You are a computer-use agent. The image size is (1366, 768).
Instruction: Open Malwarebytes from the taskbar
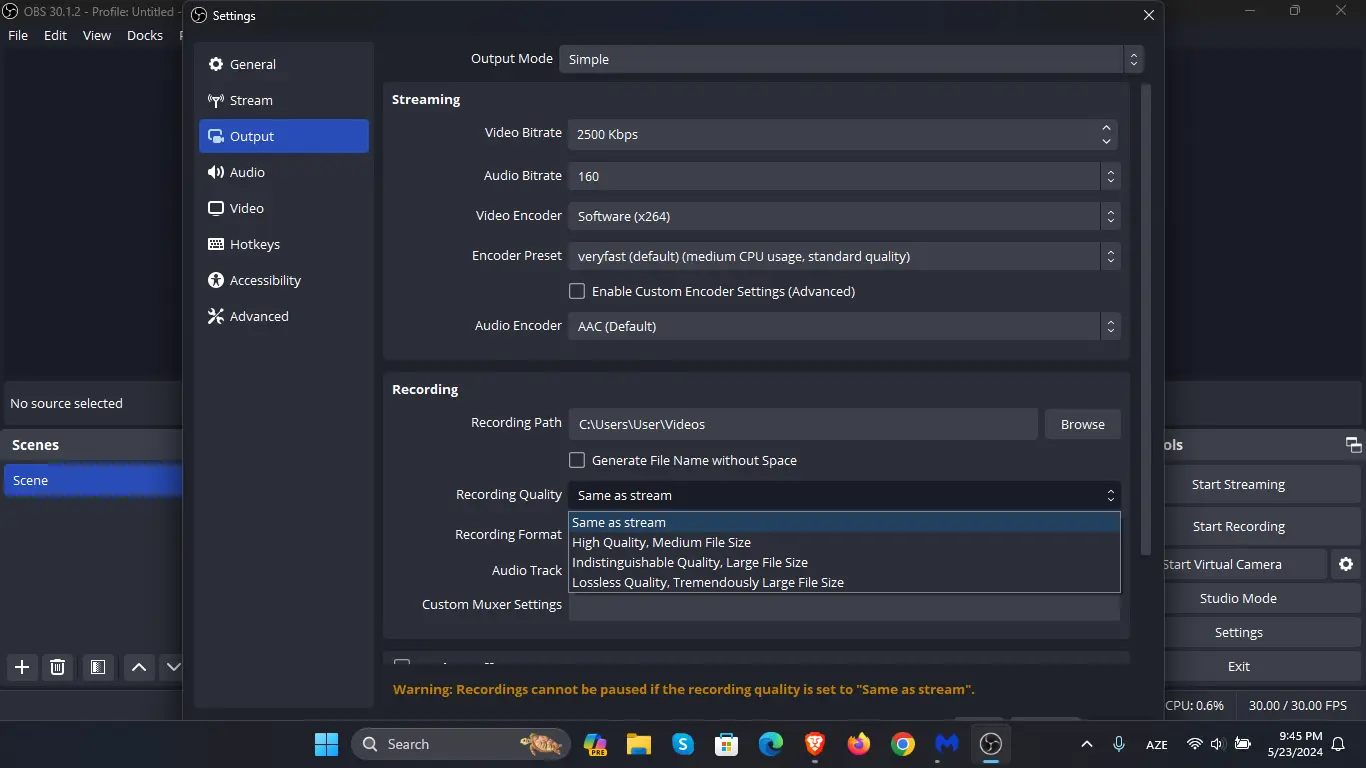tap(947, 744)
